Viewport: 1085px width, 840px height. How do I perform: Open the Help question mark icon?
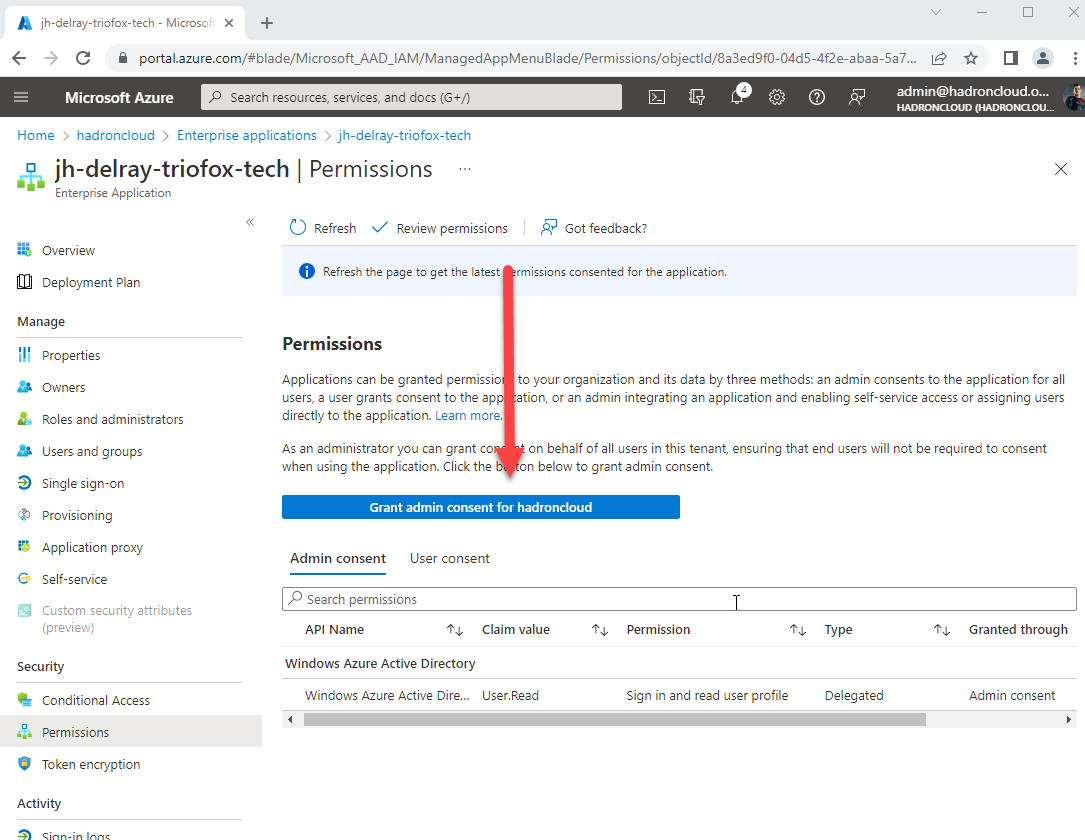pyautogui.click(x=817, y=98)
